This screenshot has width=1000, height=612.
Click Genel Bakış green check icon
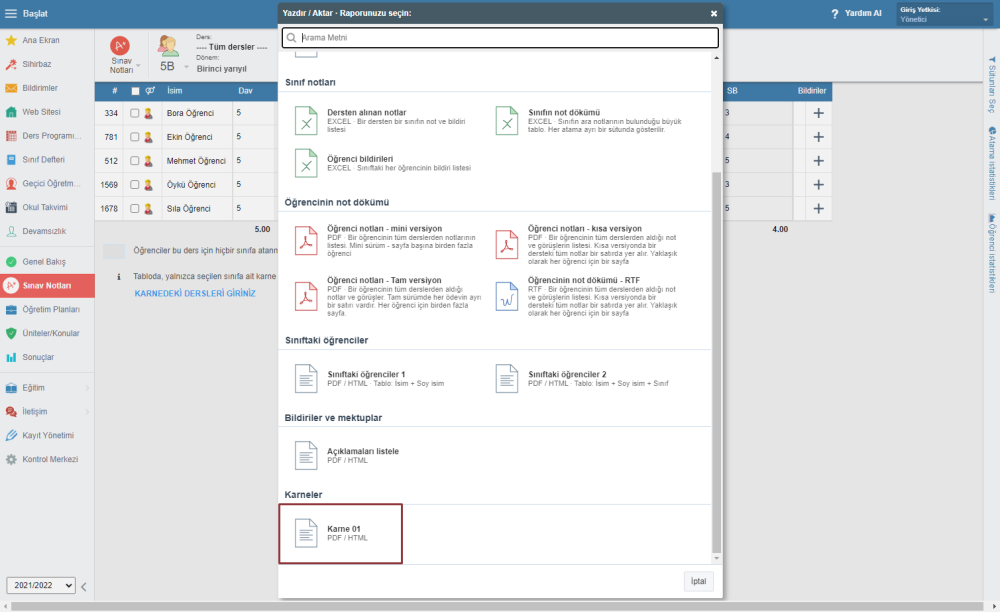[11, 261]
